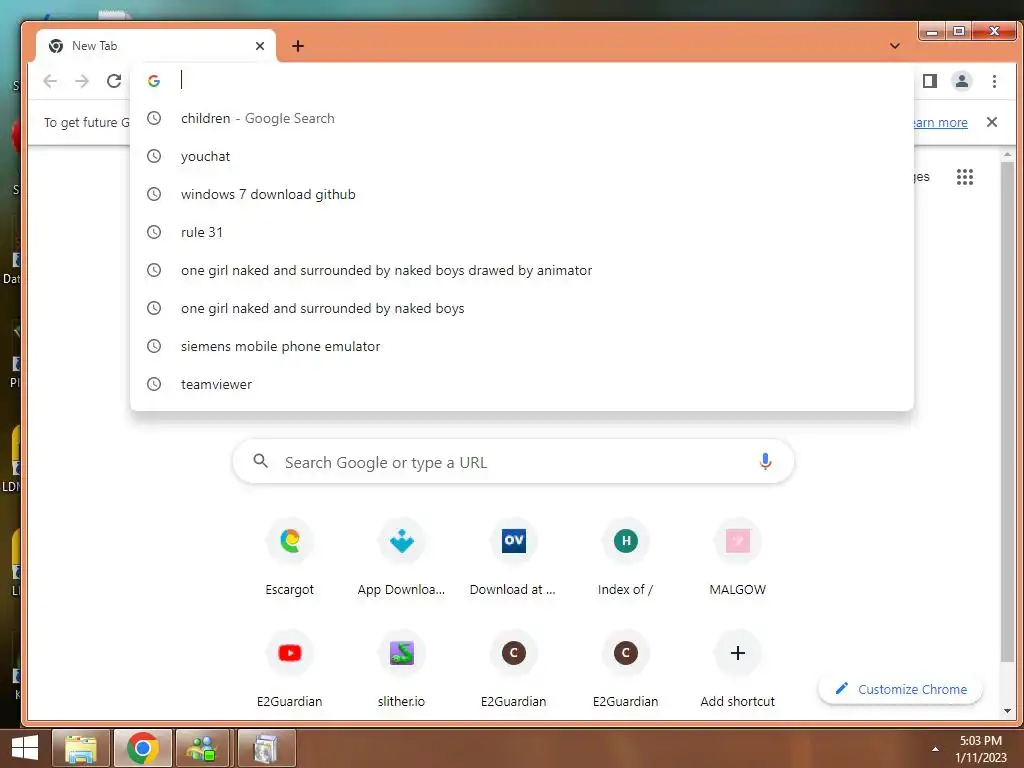The height and width of the screenshot is (768, 1024).
Task: Open the Chrome side panel icon
Action: click(x=929, y=81)
